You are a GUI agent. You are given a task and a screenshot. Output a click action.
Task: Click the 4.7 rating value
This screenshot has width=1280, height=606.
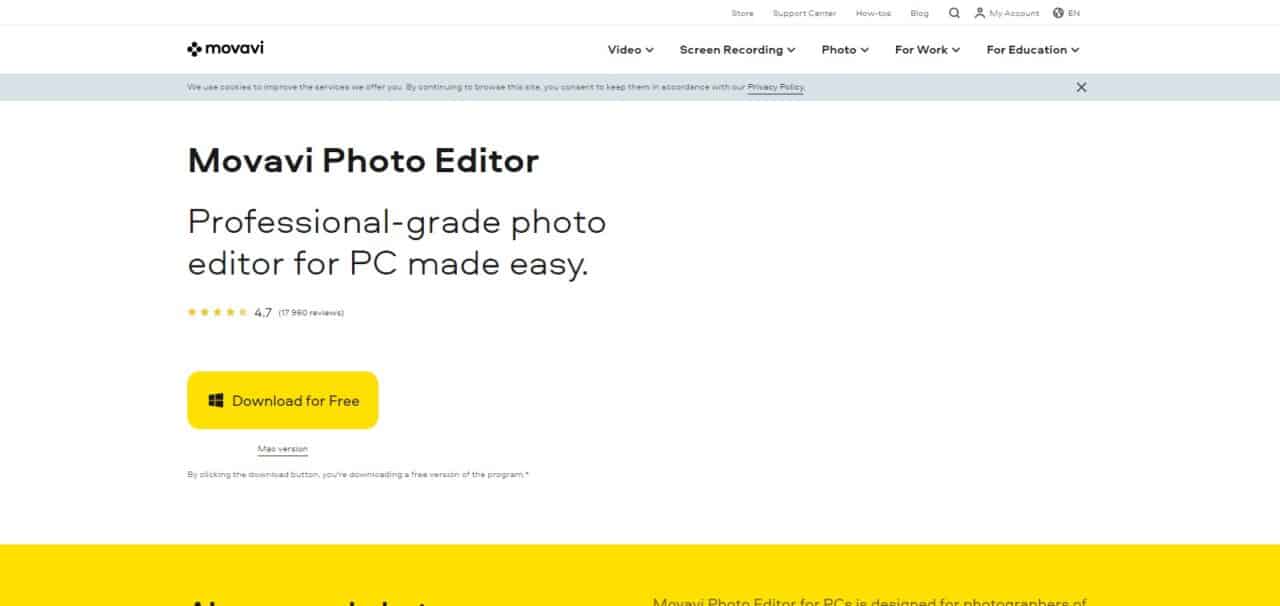pyautogui.click(x=263, y=313)
